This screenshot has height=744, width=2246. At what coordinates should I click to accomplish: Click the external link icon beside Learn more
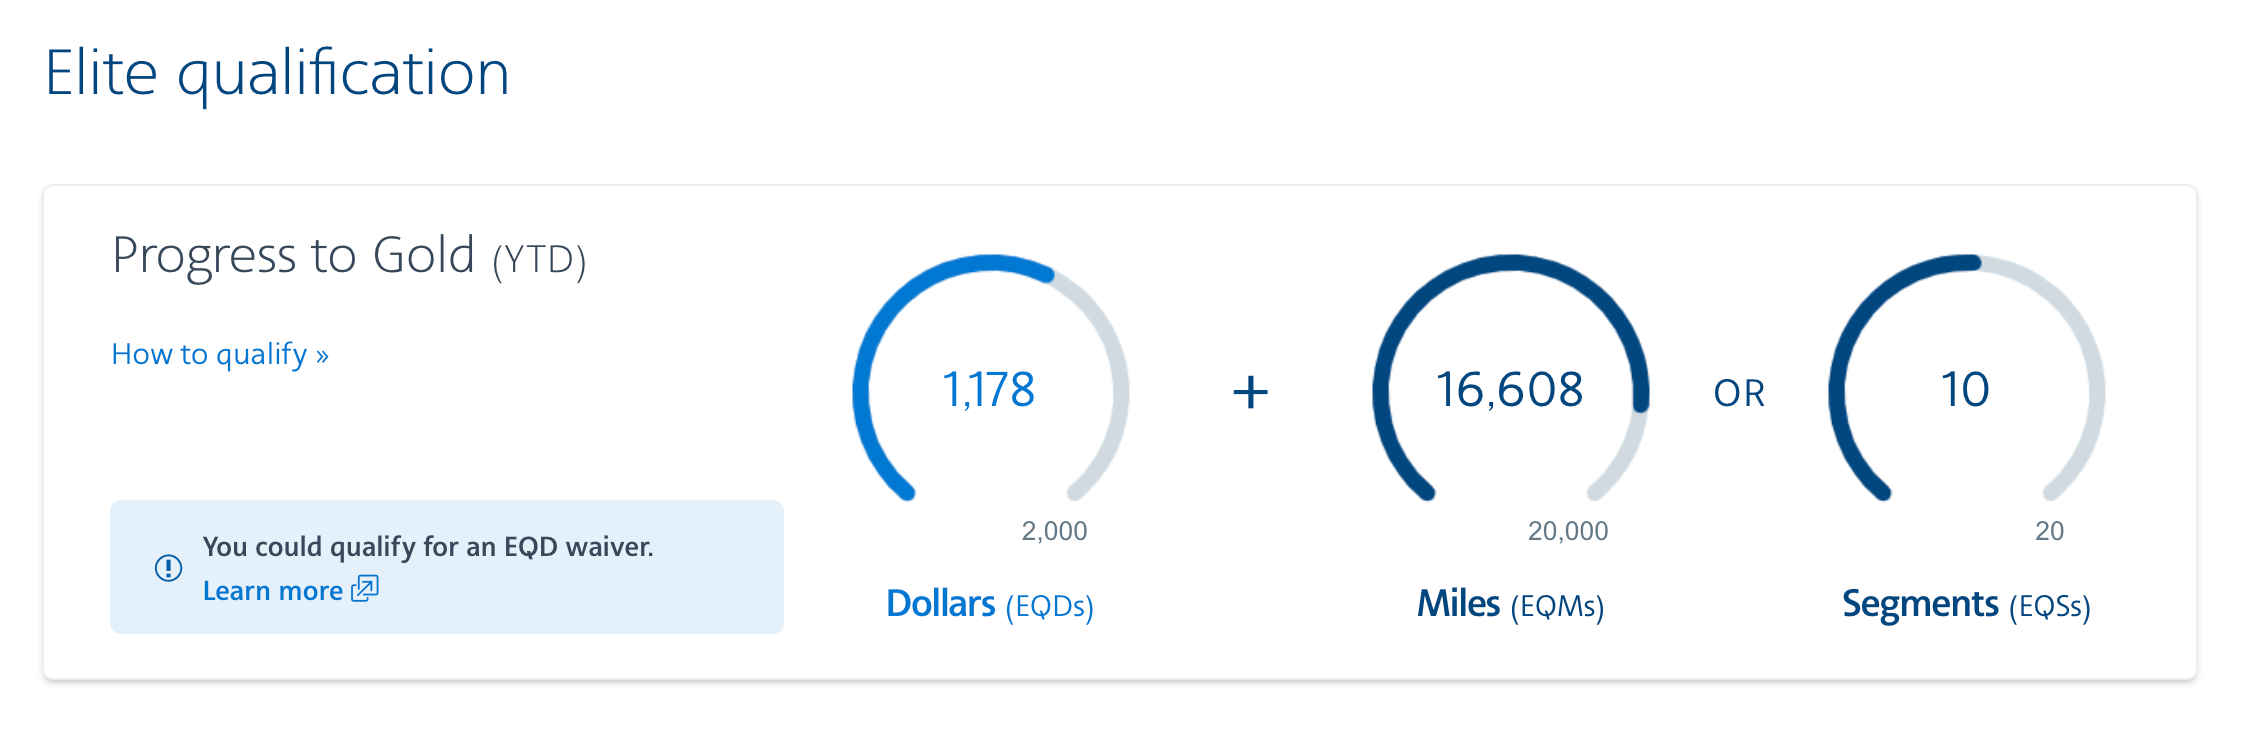pos(365,589)
